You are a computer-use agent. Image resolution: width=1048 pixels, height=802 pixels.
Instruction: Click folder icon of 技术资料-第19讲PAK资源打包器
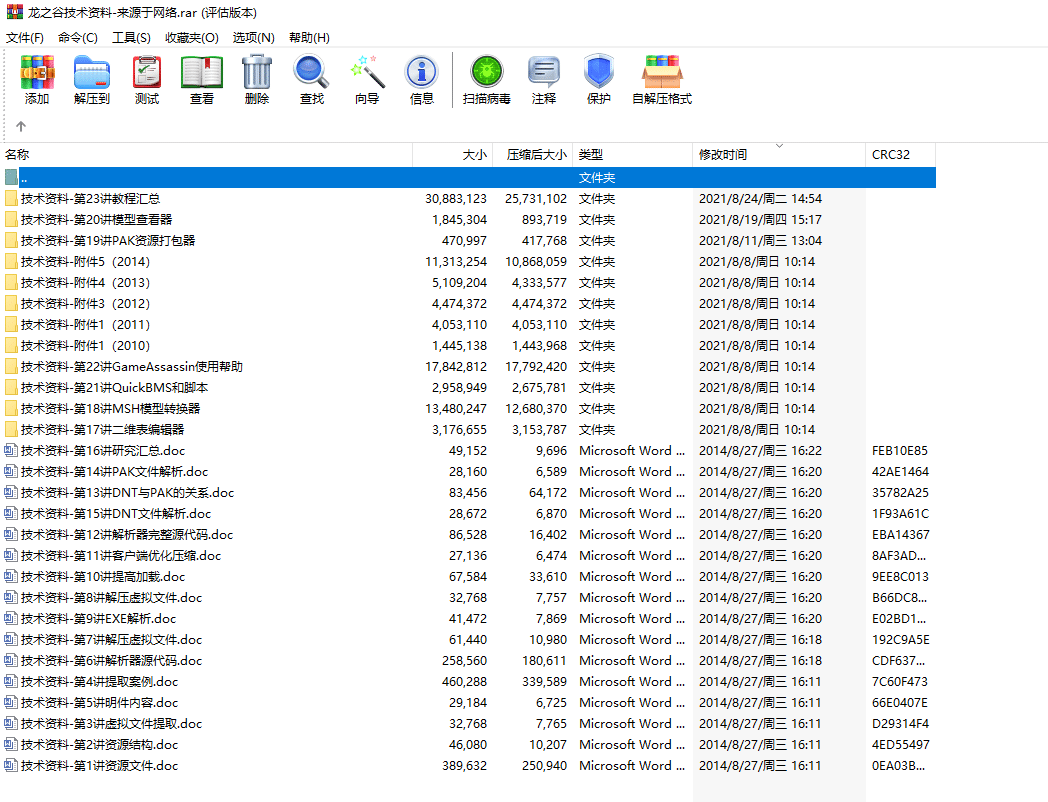11,241
